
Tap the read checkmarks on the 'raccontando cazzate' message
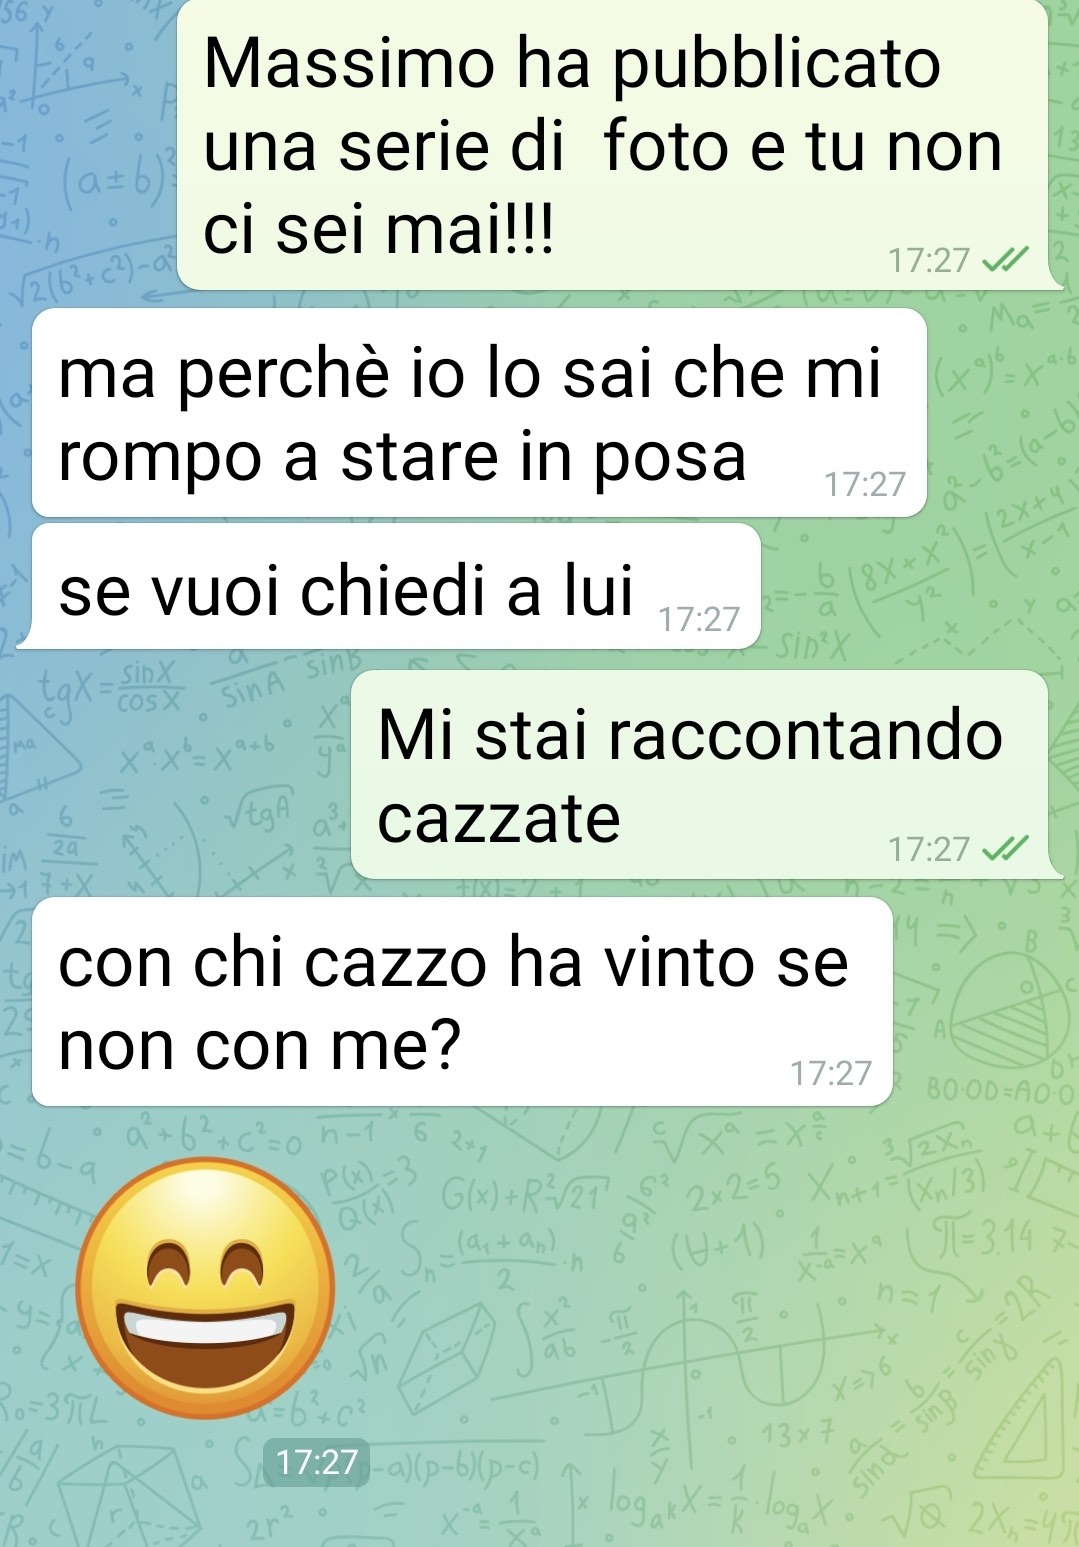[1005, 849]
